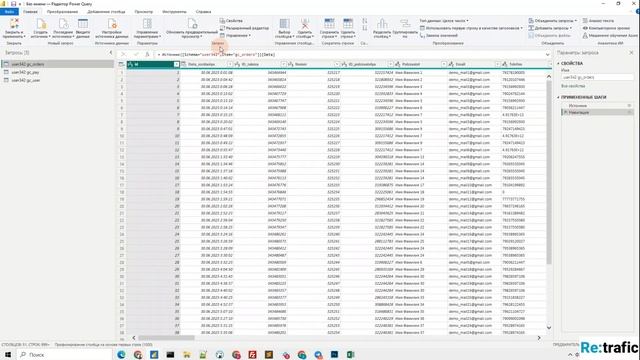
Task: Open Append Queries (Добавить запросы) dropdown
Action: tap(550, 28)
